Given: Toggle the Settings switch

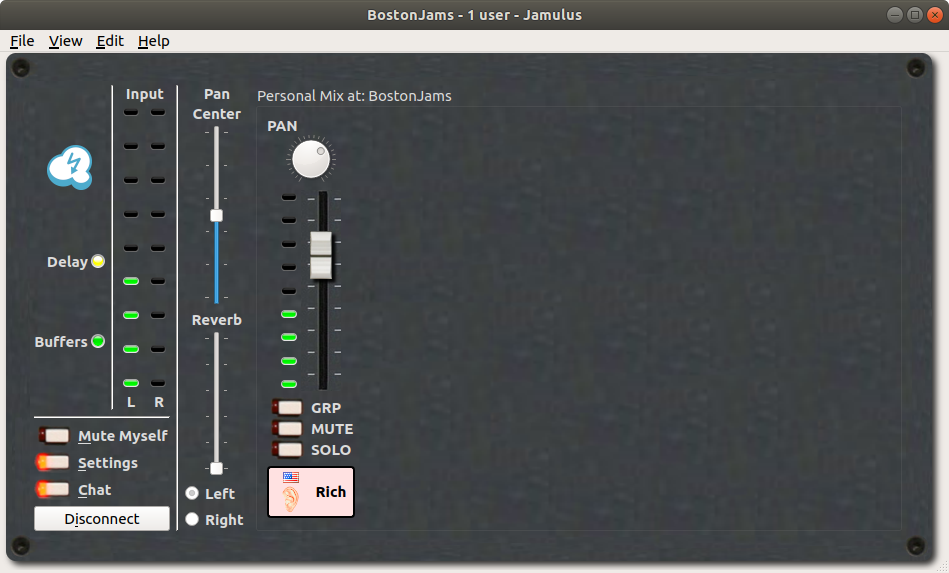Looking at the screenshot, I should 55,463.
